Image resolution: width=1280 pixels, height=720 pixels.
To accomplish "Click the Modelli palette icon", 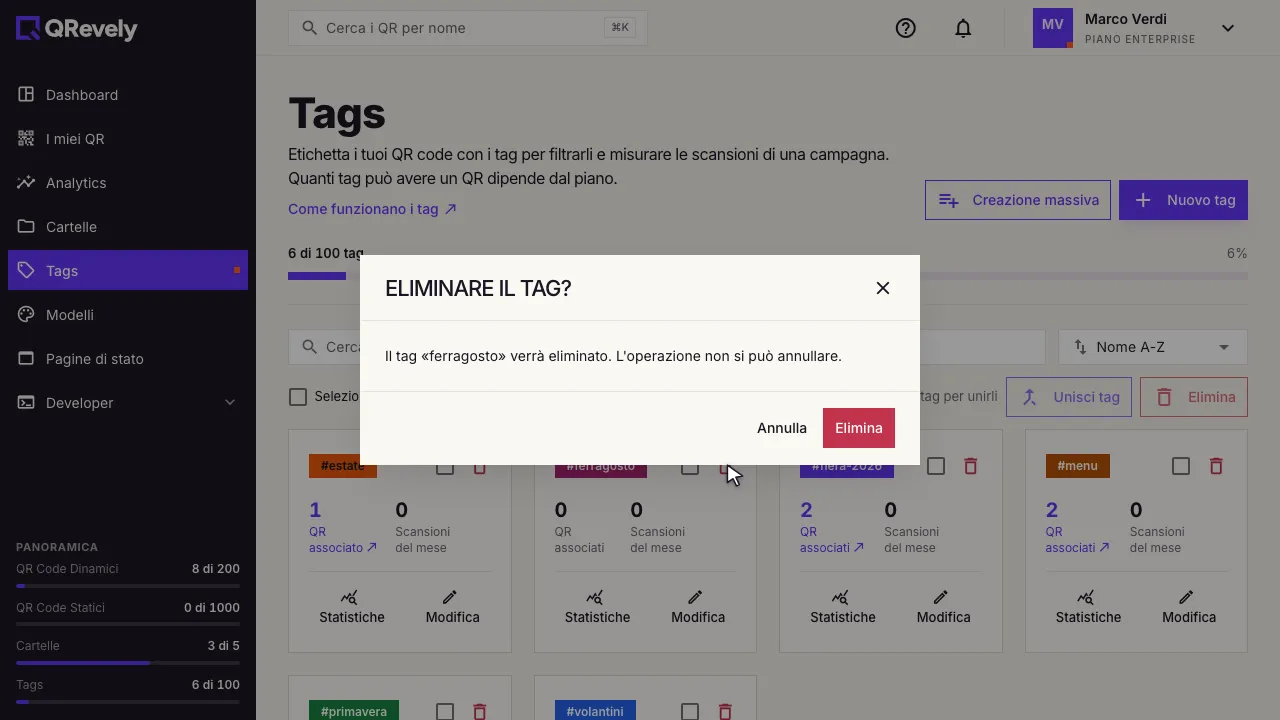I will [26, 315].
